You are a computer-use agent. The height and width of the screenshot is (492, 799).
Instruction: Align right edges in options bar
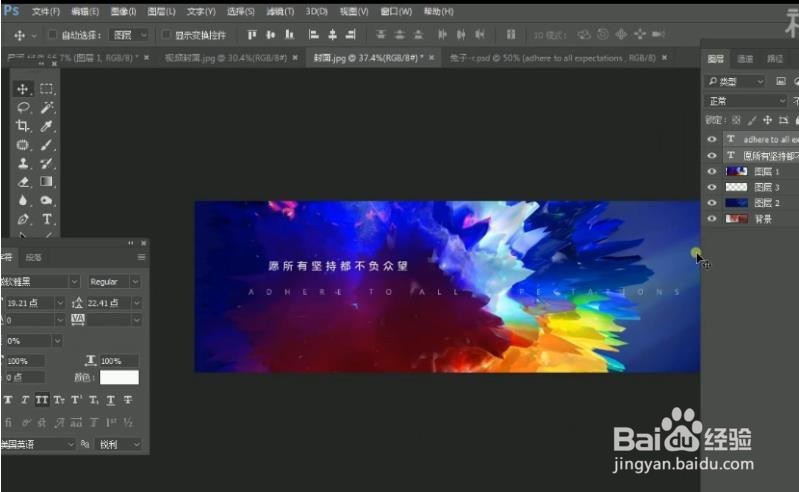point(351,35)
